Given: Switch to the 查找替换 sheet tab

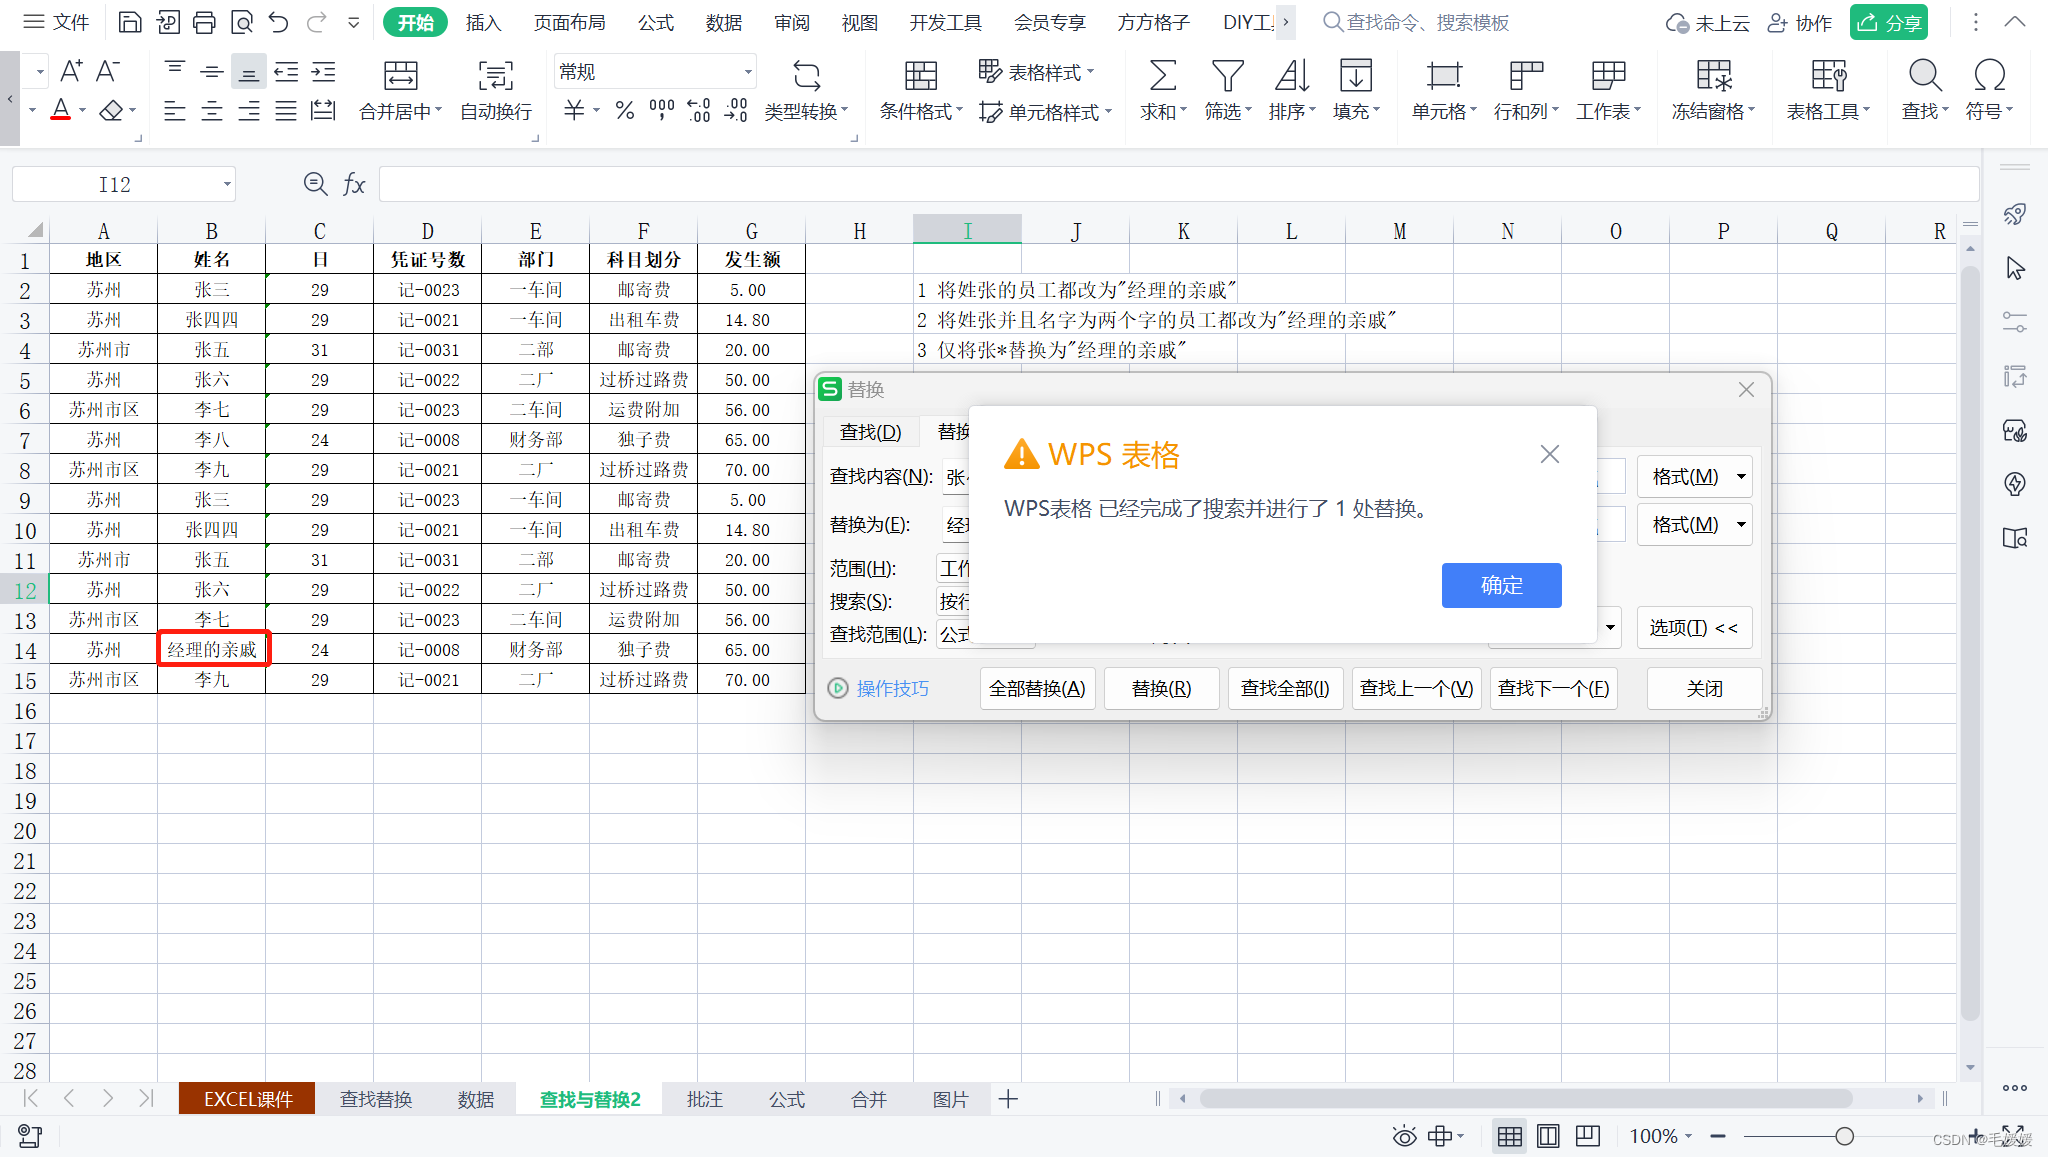Looking at the screenshot, I should [376, 1099].
